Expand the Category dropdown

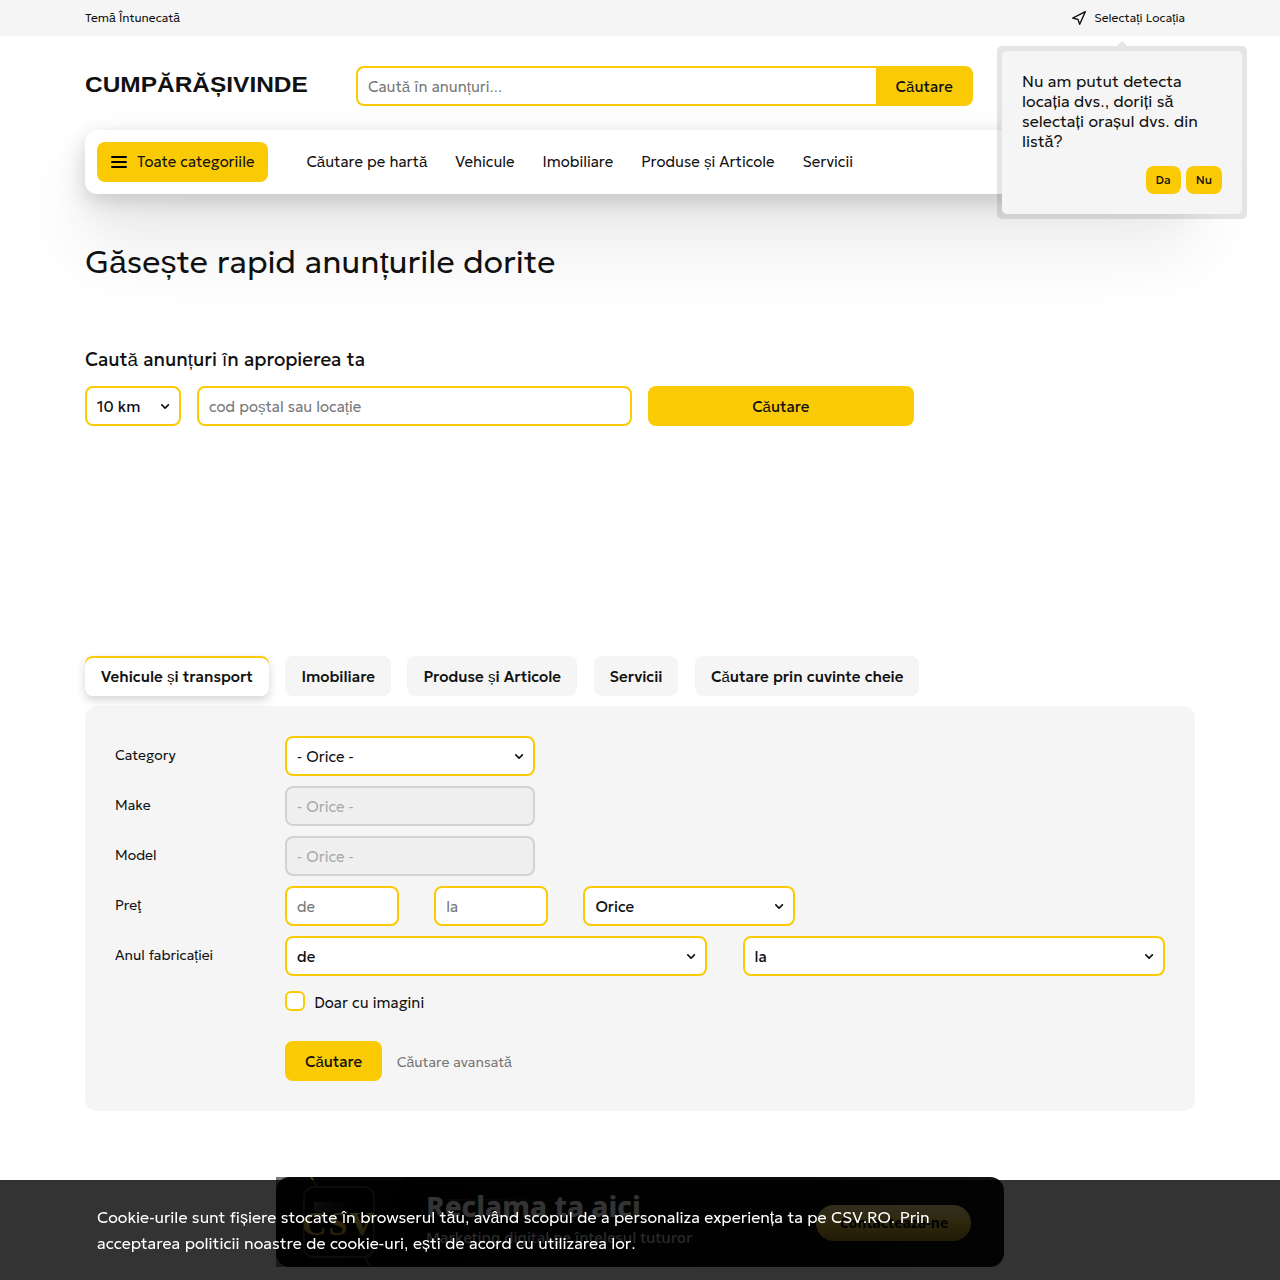(409, 756)
